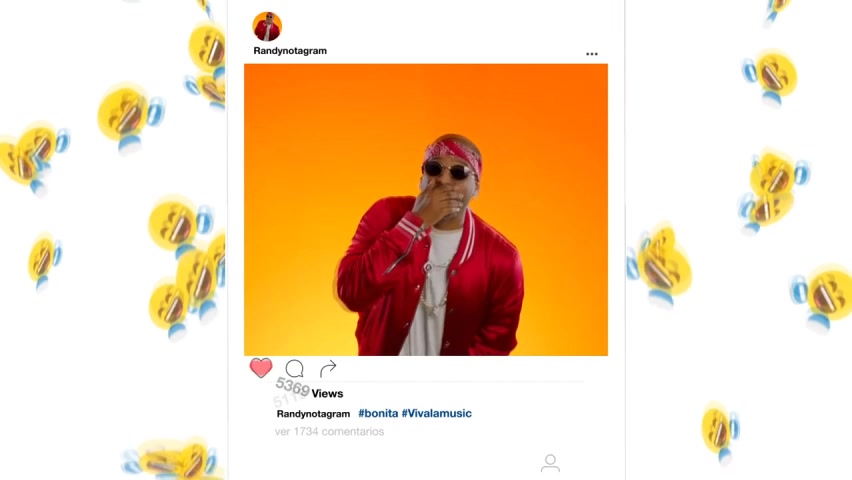Image resolution: width=852 pixels, height=480 pixels.
Task: Click the share arrow icon
Action: pyautogui.click(x=328, y=369)
